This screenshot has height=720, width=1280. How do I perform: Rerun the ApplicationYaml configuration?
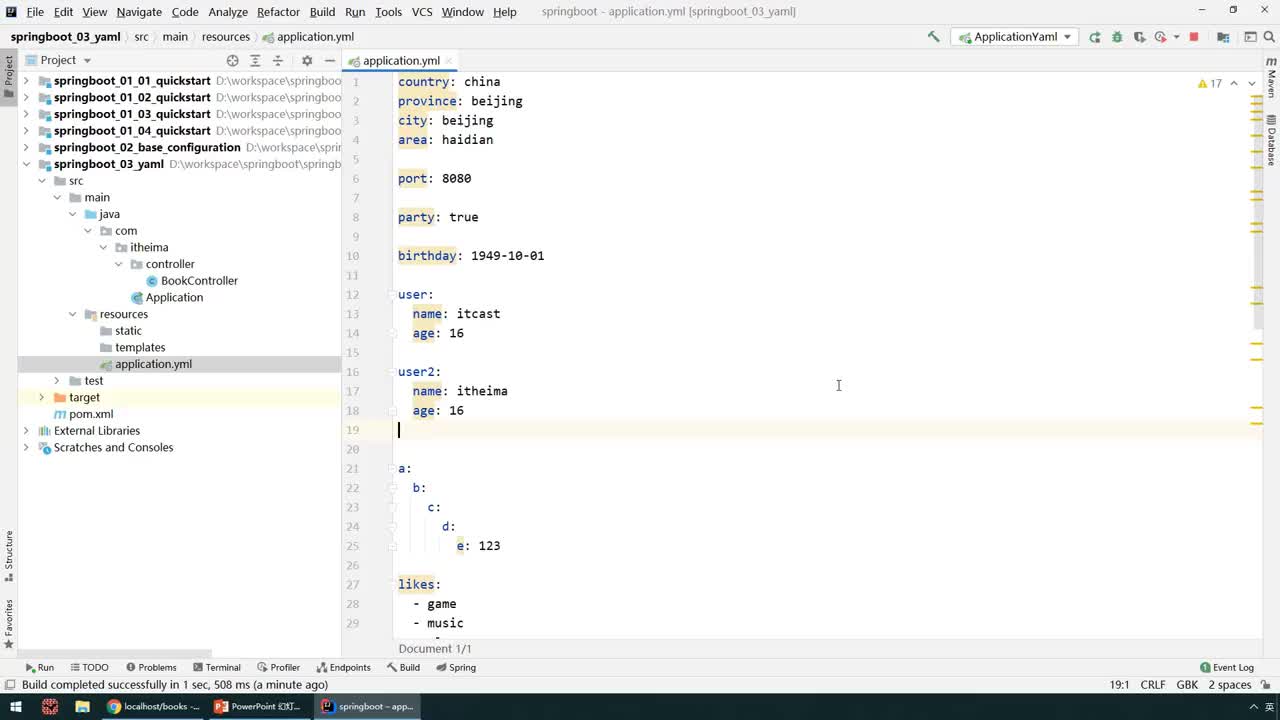click(1095, 37)
